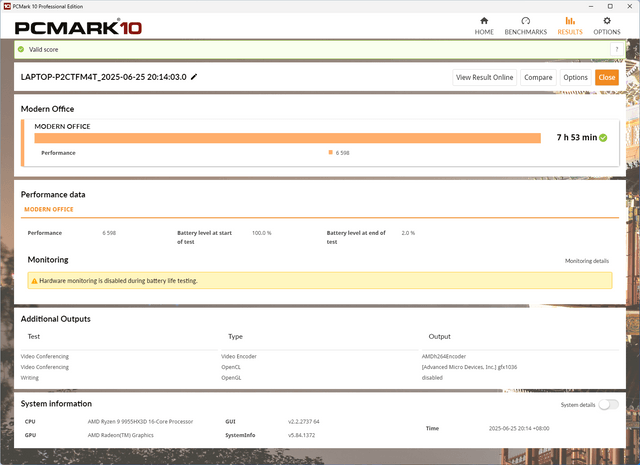The height and width of the screenshot is (465, 640).
Task: Click the AMD Radeon(TM) Graphics GPU value
Action: pos(120,435)
